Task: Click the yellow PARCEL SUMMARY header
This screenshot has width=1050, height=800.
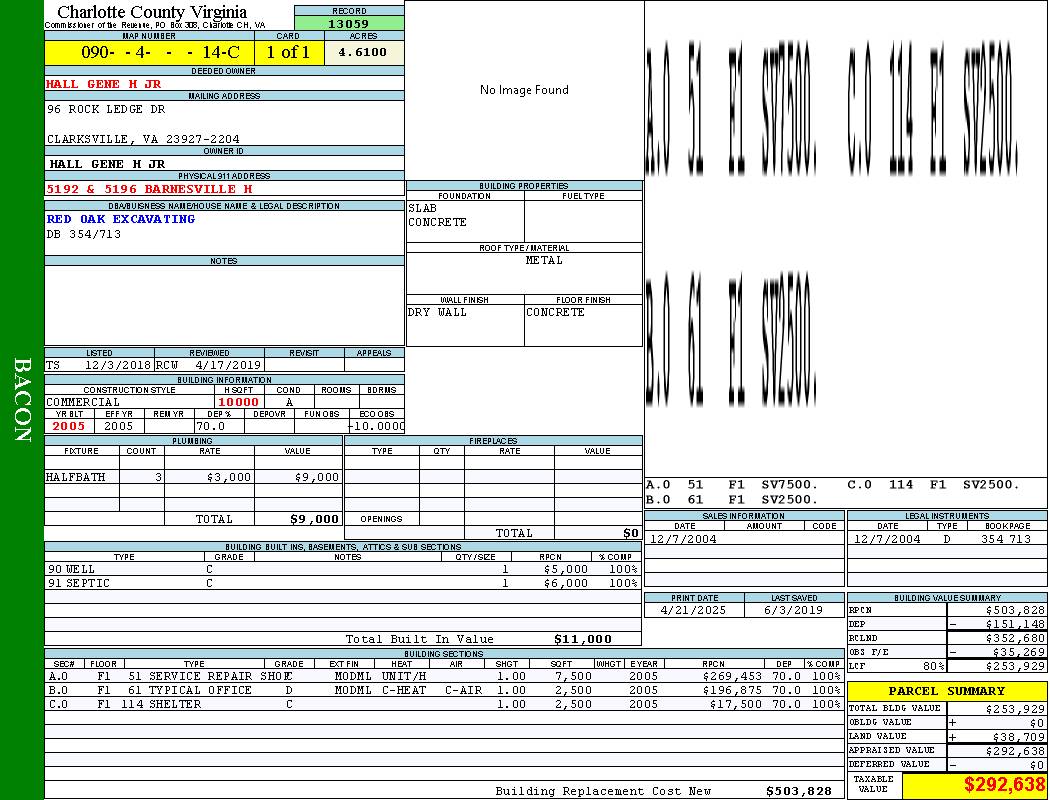Action: (x=947, y=691)
